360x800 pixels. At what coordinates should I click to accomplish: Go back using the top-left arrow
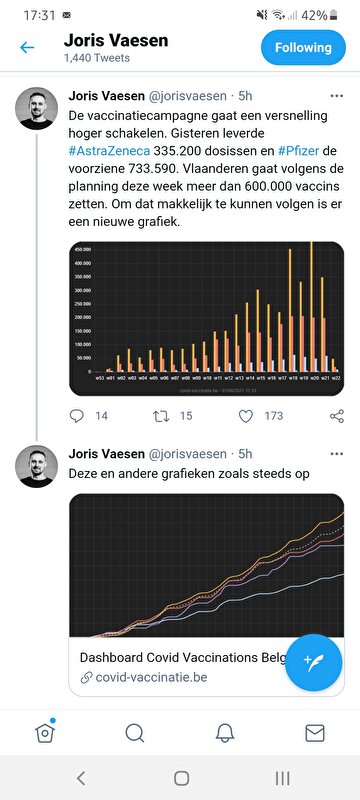coord(27,48)
